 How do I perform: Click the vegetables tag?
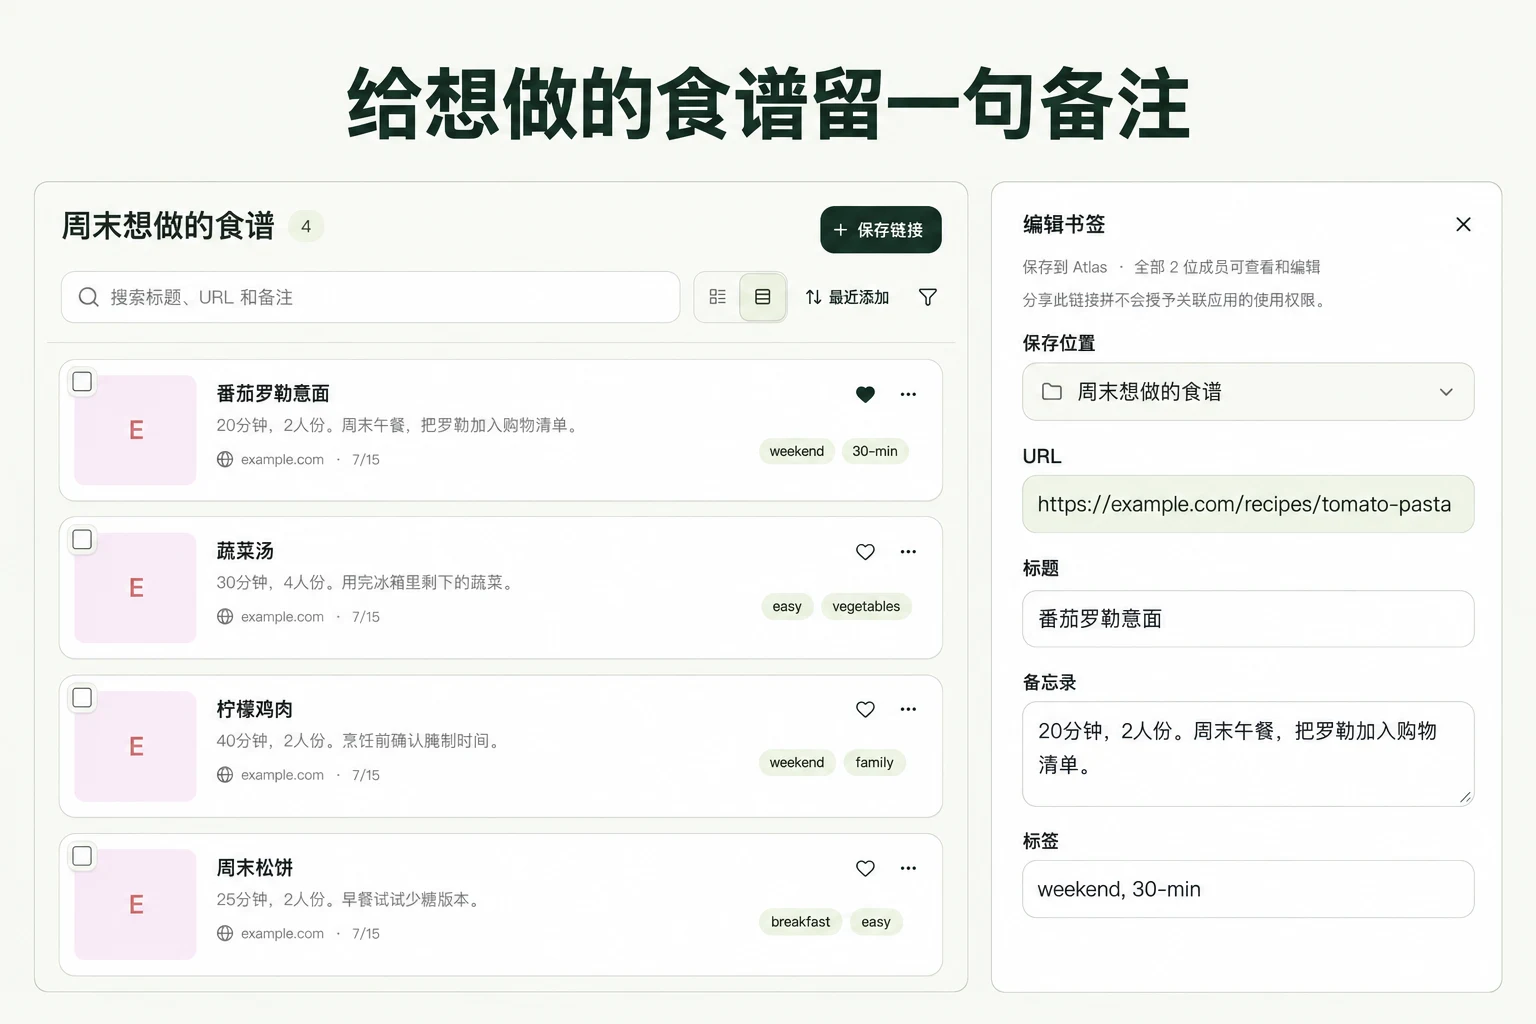[866, 607]
